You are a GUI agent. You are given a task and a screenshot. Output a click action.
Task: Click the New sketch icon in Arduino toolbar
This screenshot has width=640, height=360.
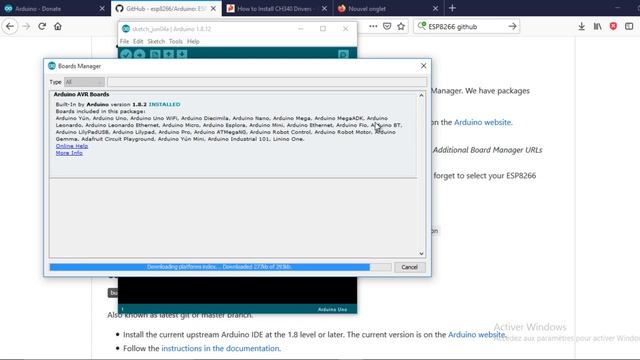point(155,54)
